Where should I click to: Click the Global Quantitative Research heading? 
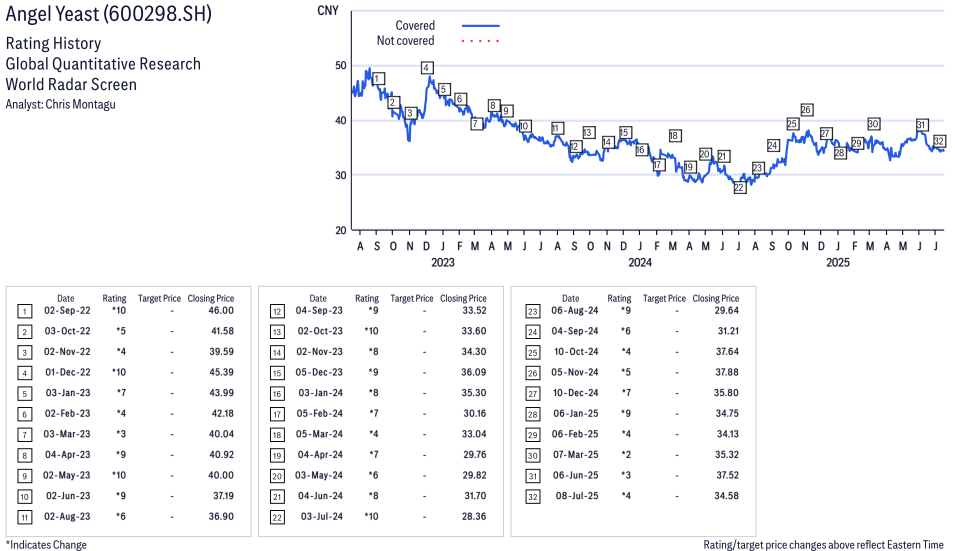tap(103, 64)
